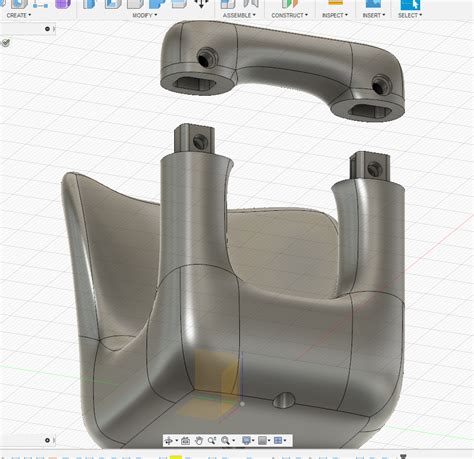Click the purple Create Form icon
This screenshot has height=459, width=474.
pos(63,4)
